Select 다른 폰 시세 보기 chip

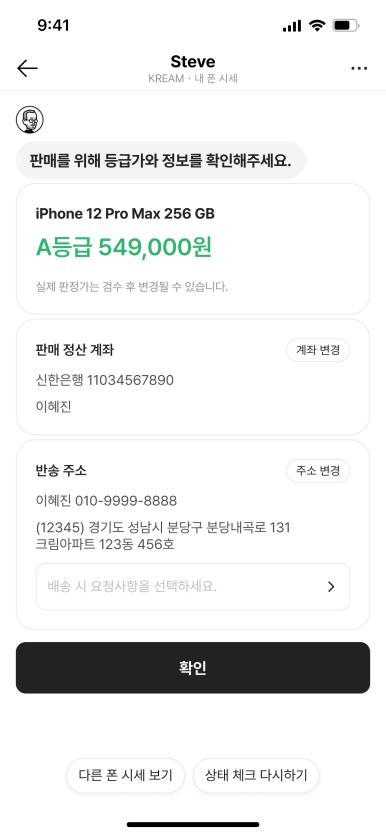(x=126, y=775)
